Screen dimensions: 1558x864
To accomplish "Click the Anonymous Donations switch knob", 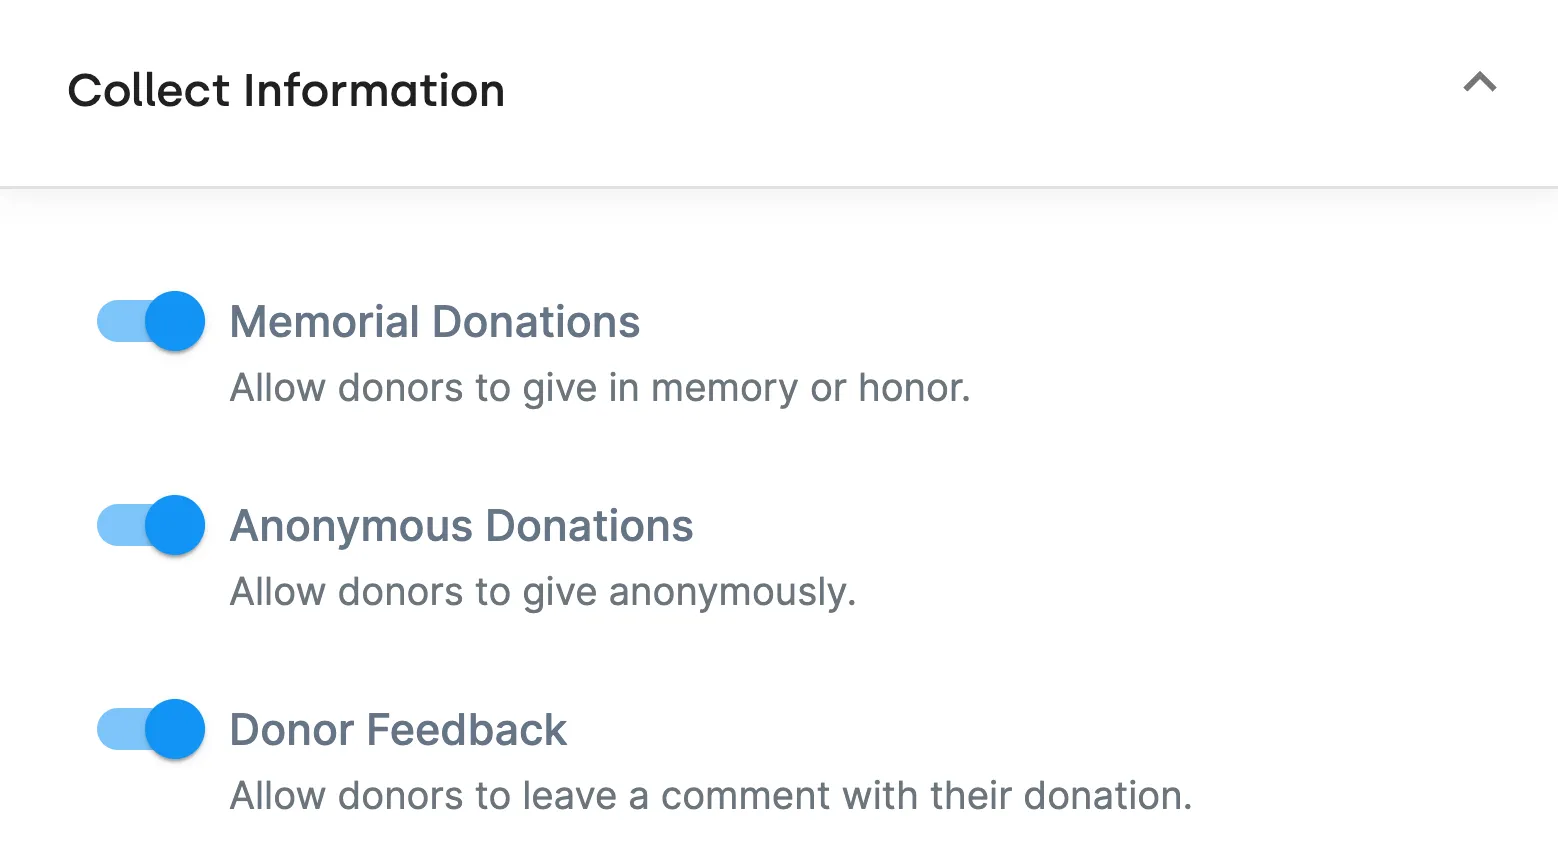I will pyautogui.click(x=176, y=525).
